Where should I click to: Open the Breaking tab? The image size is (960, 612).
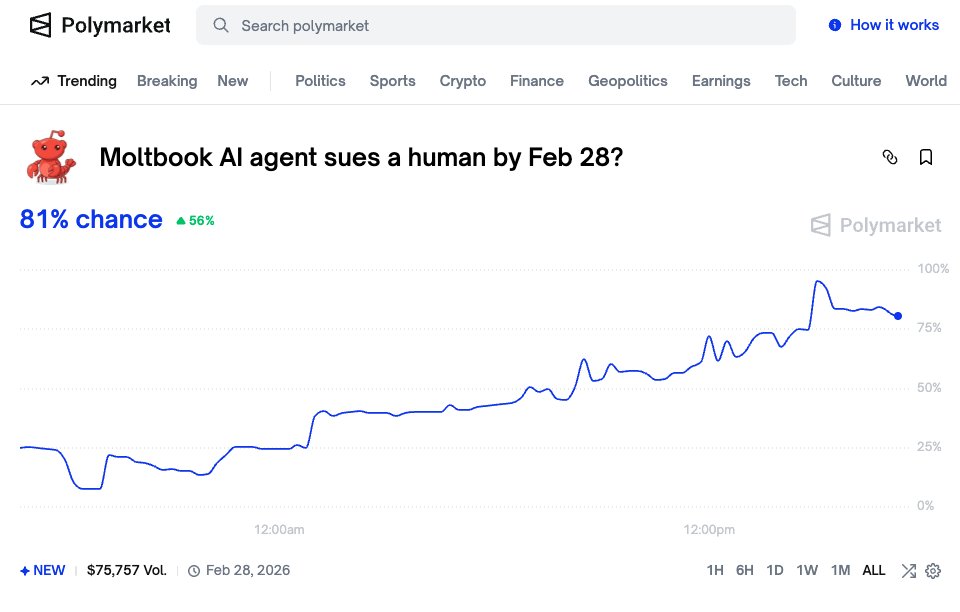[x=167, y=81]
